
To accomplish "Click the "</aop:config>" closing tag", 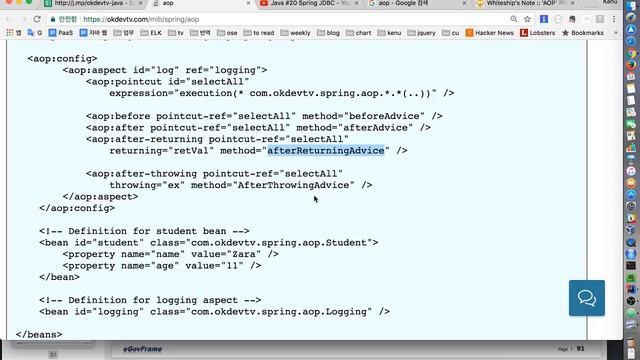I will point(77,208).
